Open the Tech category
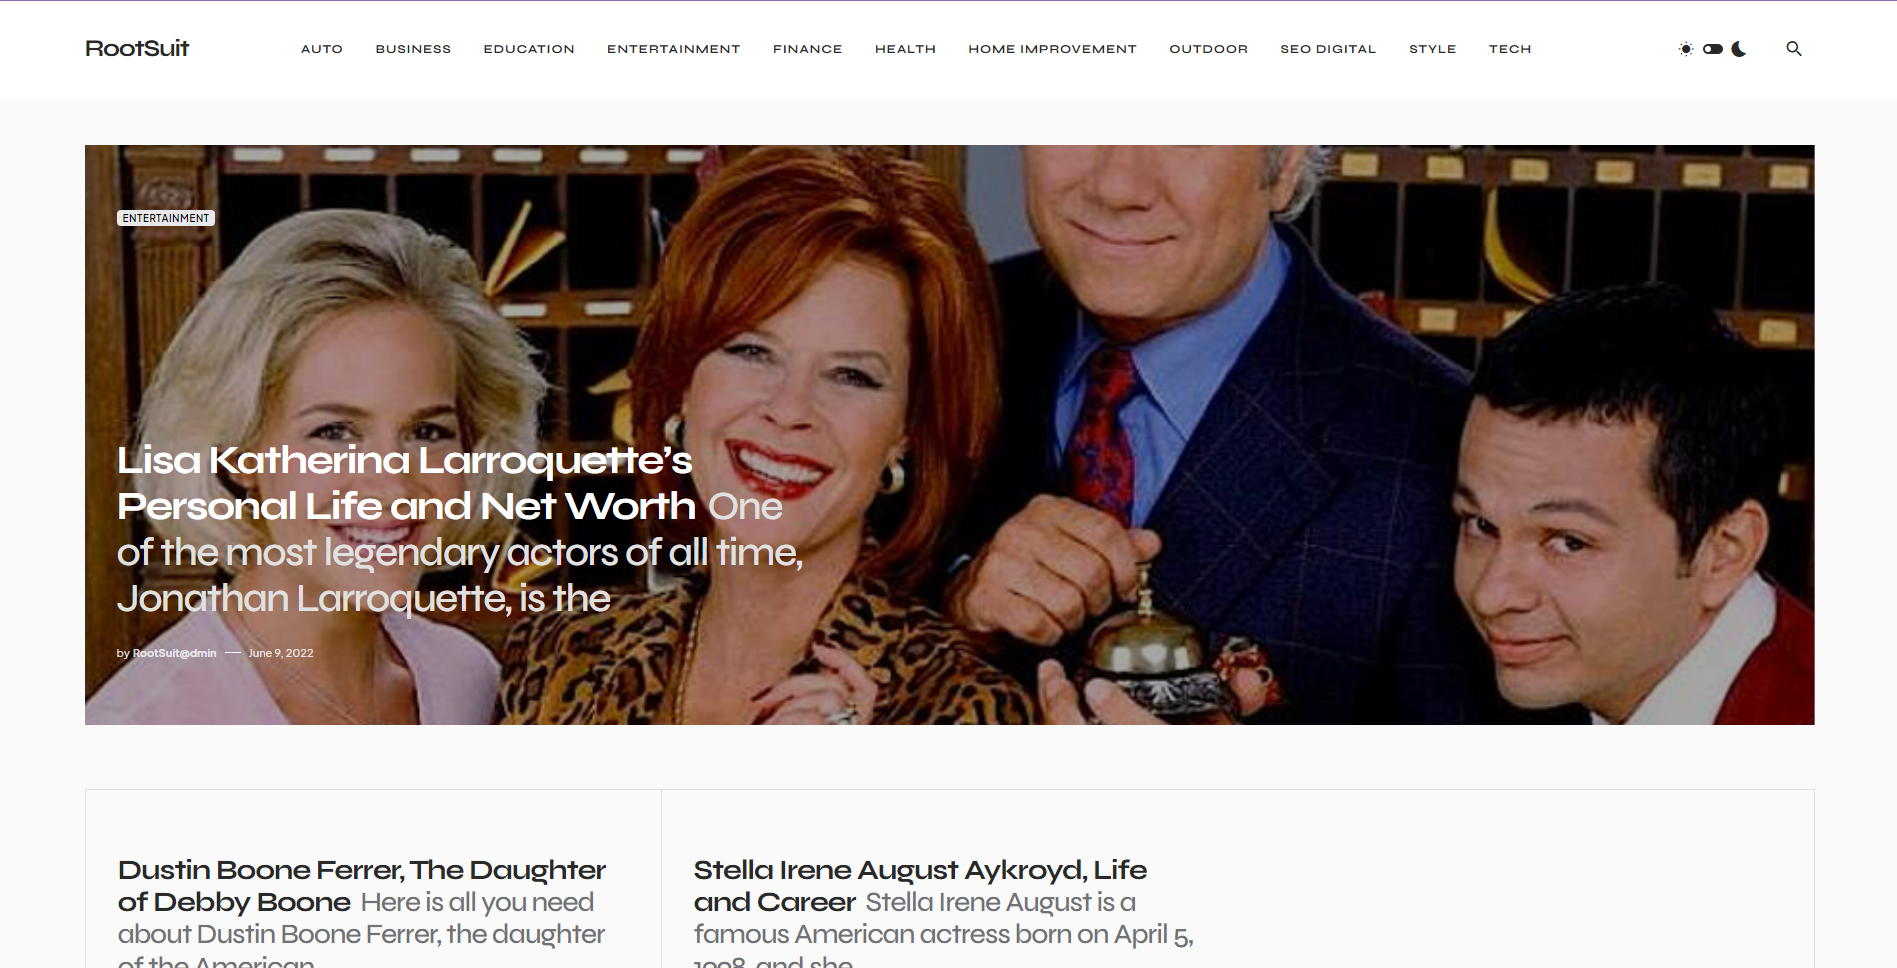This screenshot has height=968, width=1897. (x=1510, y=49)
